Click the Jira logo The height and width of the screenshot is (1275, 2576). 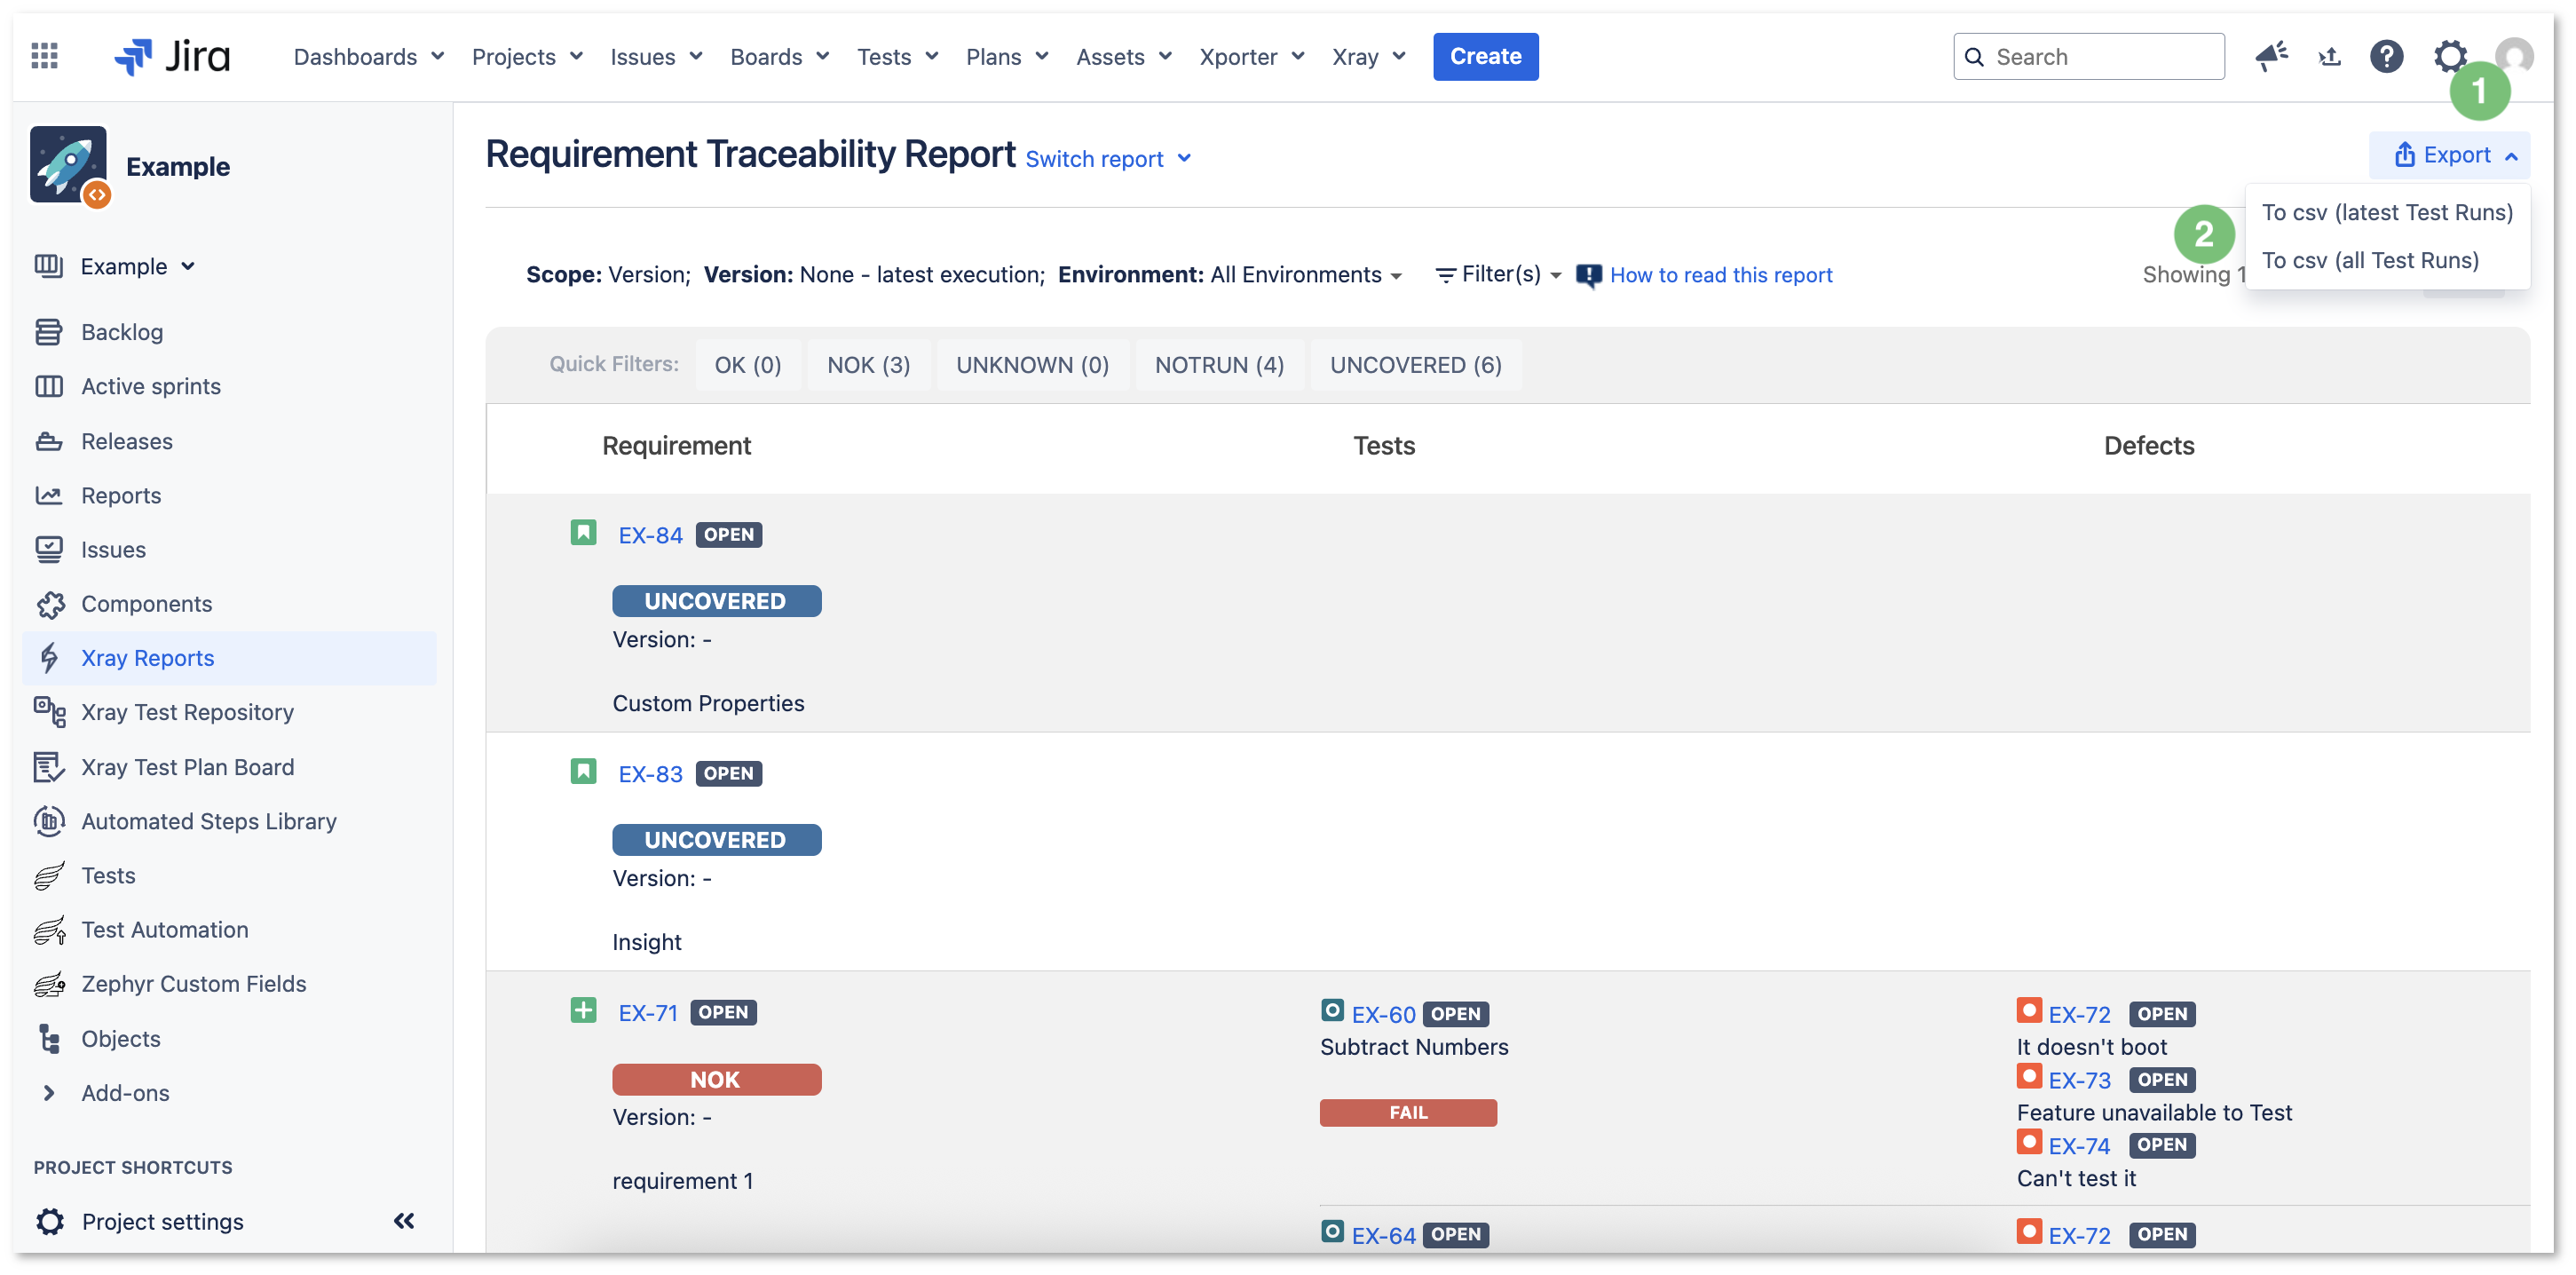172,56
